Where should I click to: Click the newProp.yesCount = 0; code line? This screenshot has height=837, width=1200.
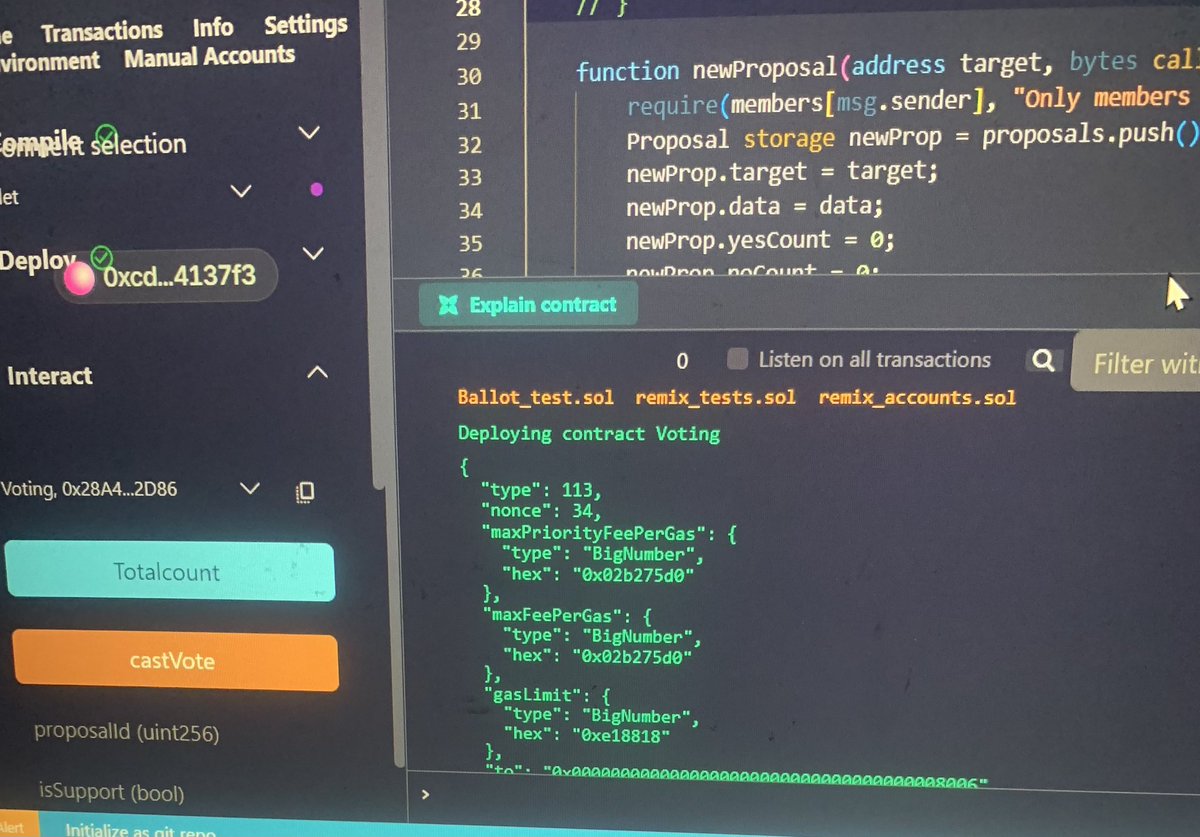point(759,241)
